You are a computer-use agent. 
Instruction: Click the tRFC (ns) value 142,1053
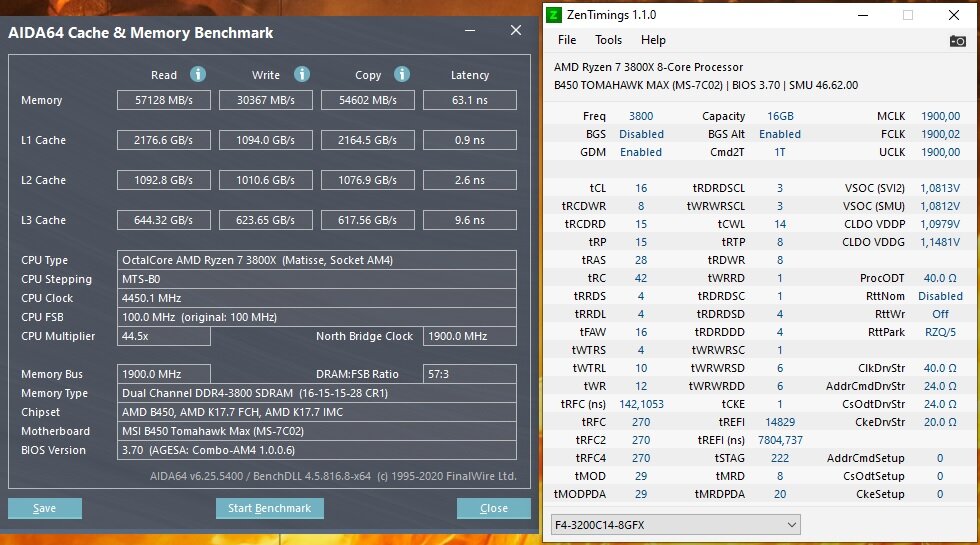tap(641, 404)
